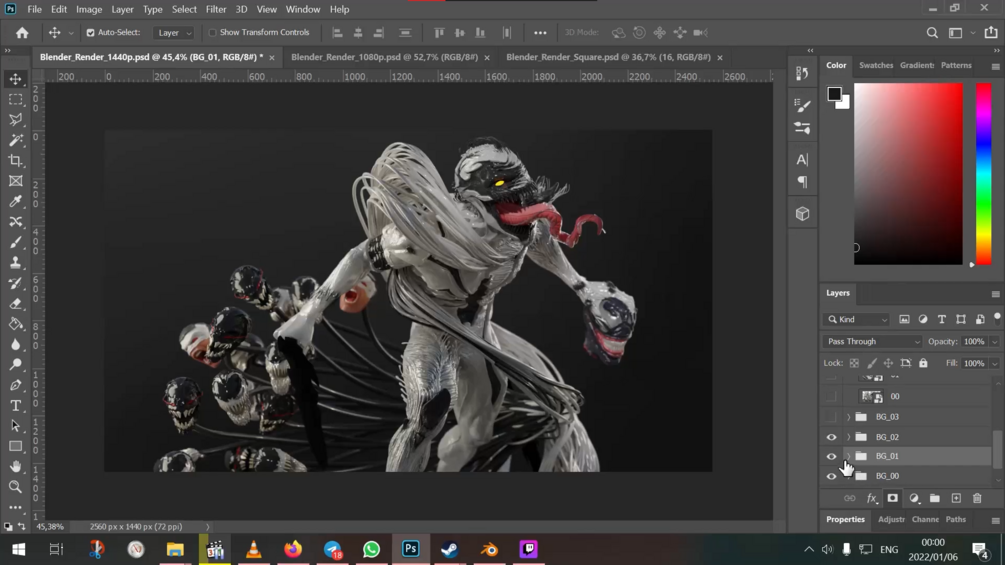
Task: Expand the BG_02 group folder
Action: coord(848,437)
